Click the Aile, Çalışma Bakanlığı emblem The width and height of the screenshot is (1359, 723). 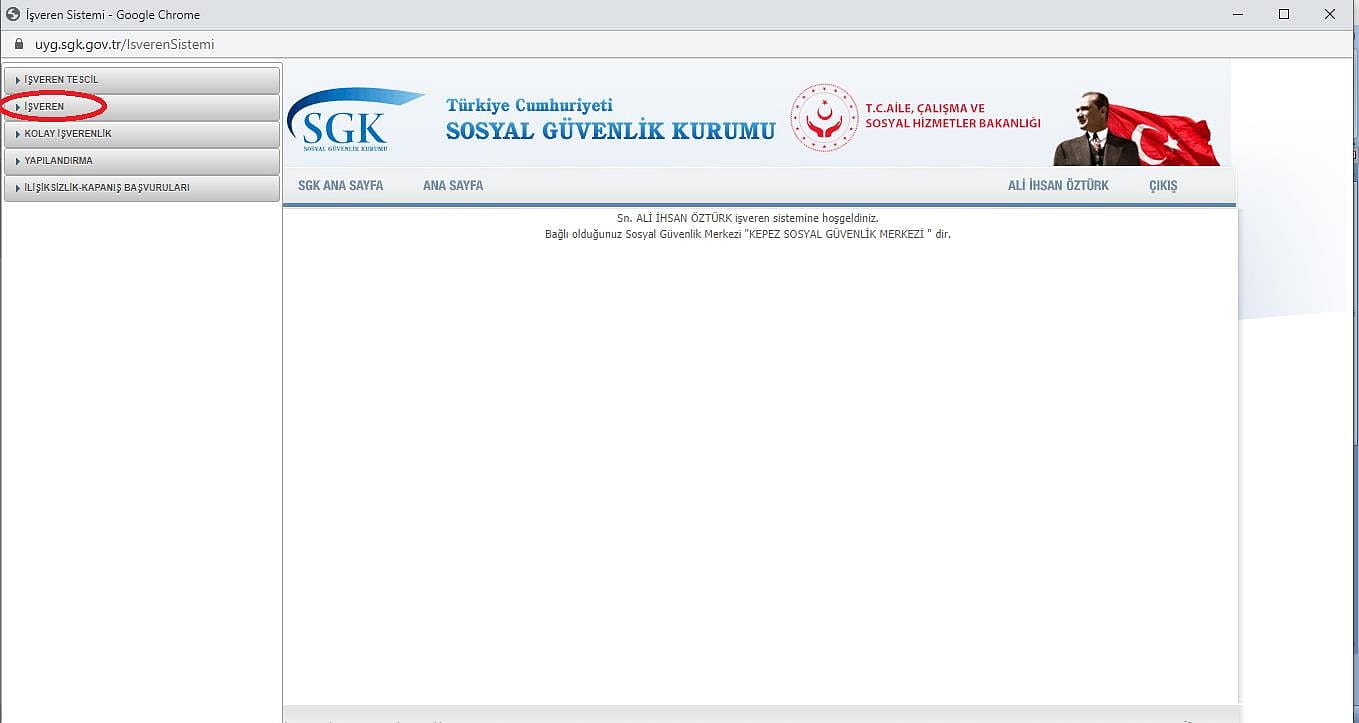(824, 117)
